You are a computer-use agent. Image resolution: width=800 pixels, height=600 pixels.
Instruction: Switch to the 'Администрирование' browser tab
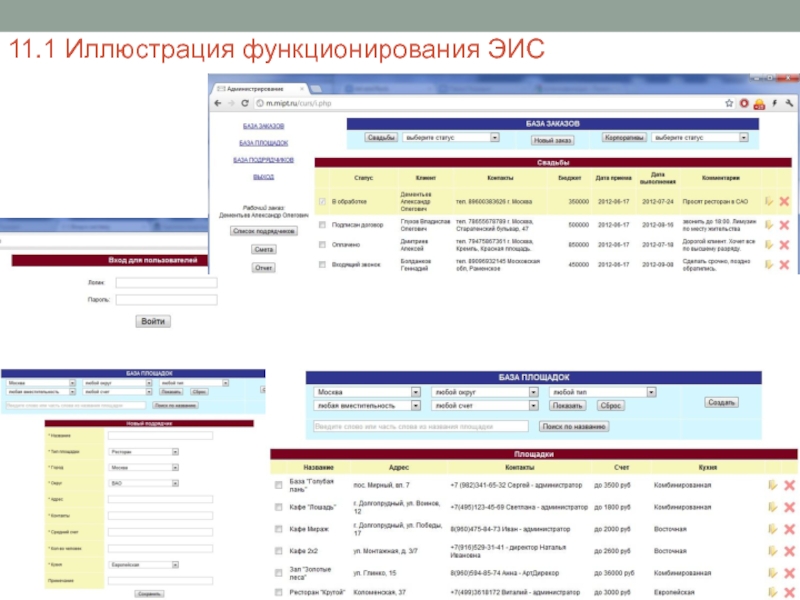click(255, 88)
